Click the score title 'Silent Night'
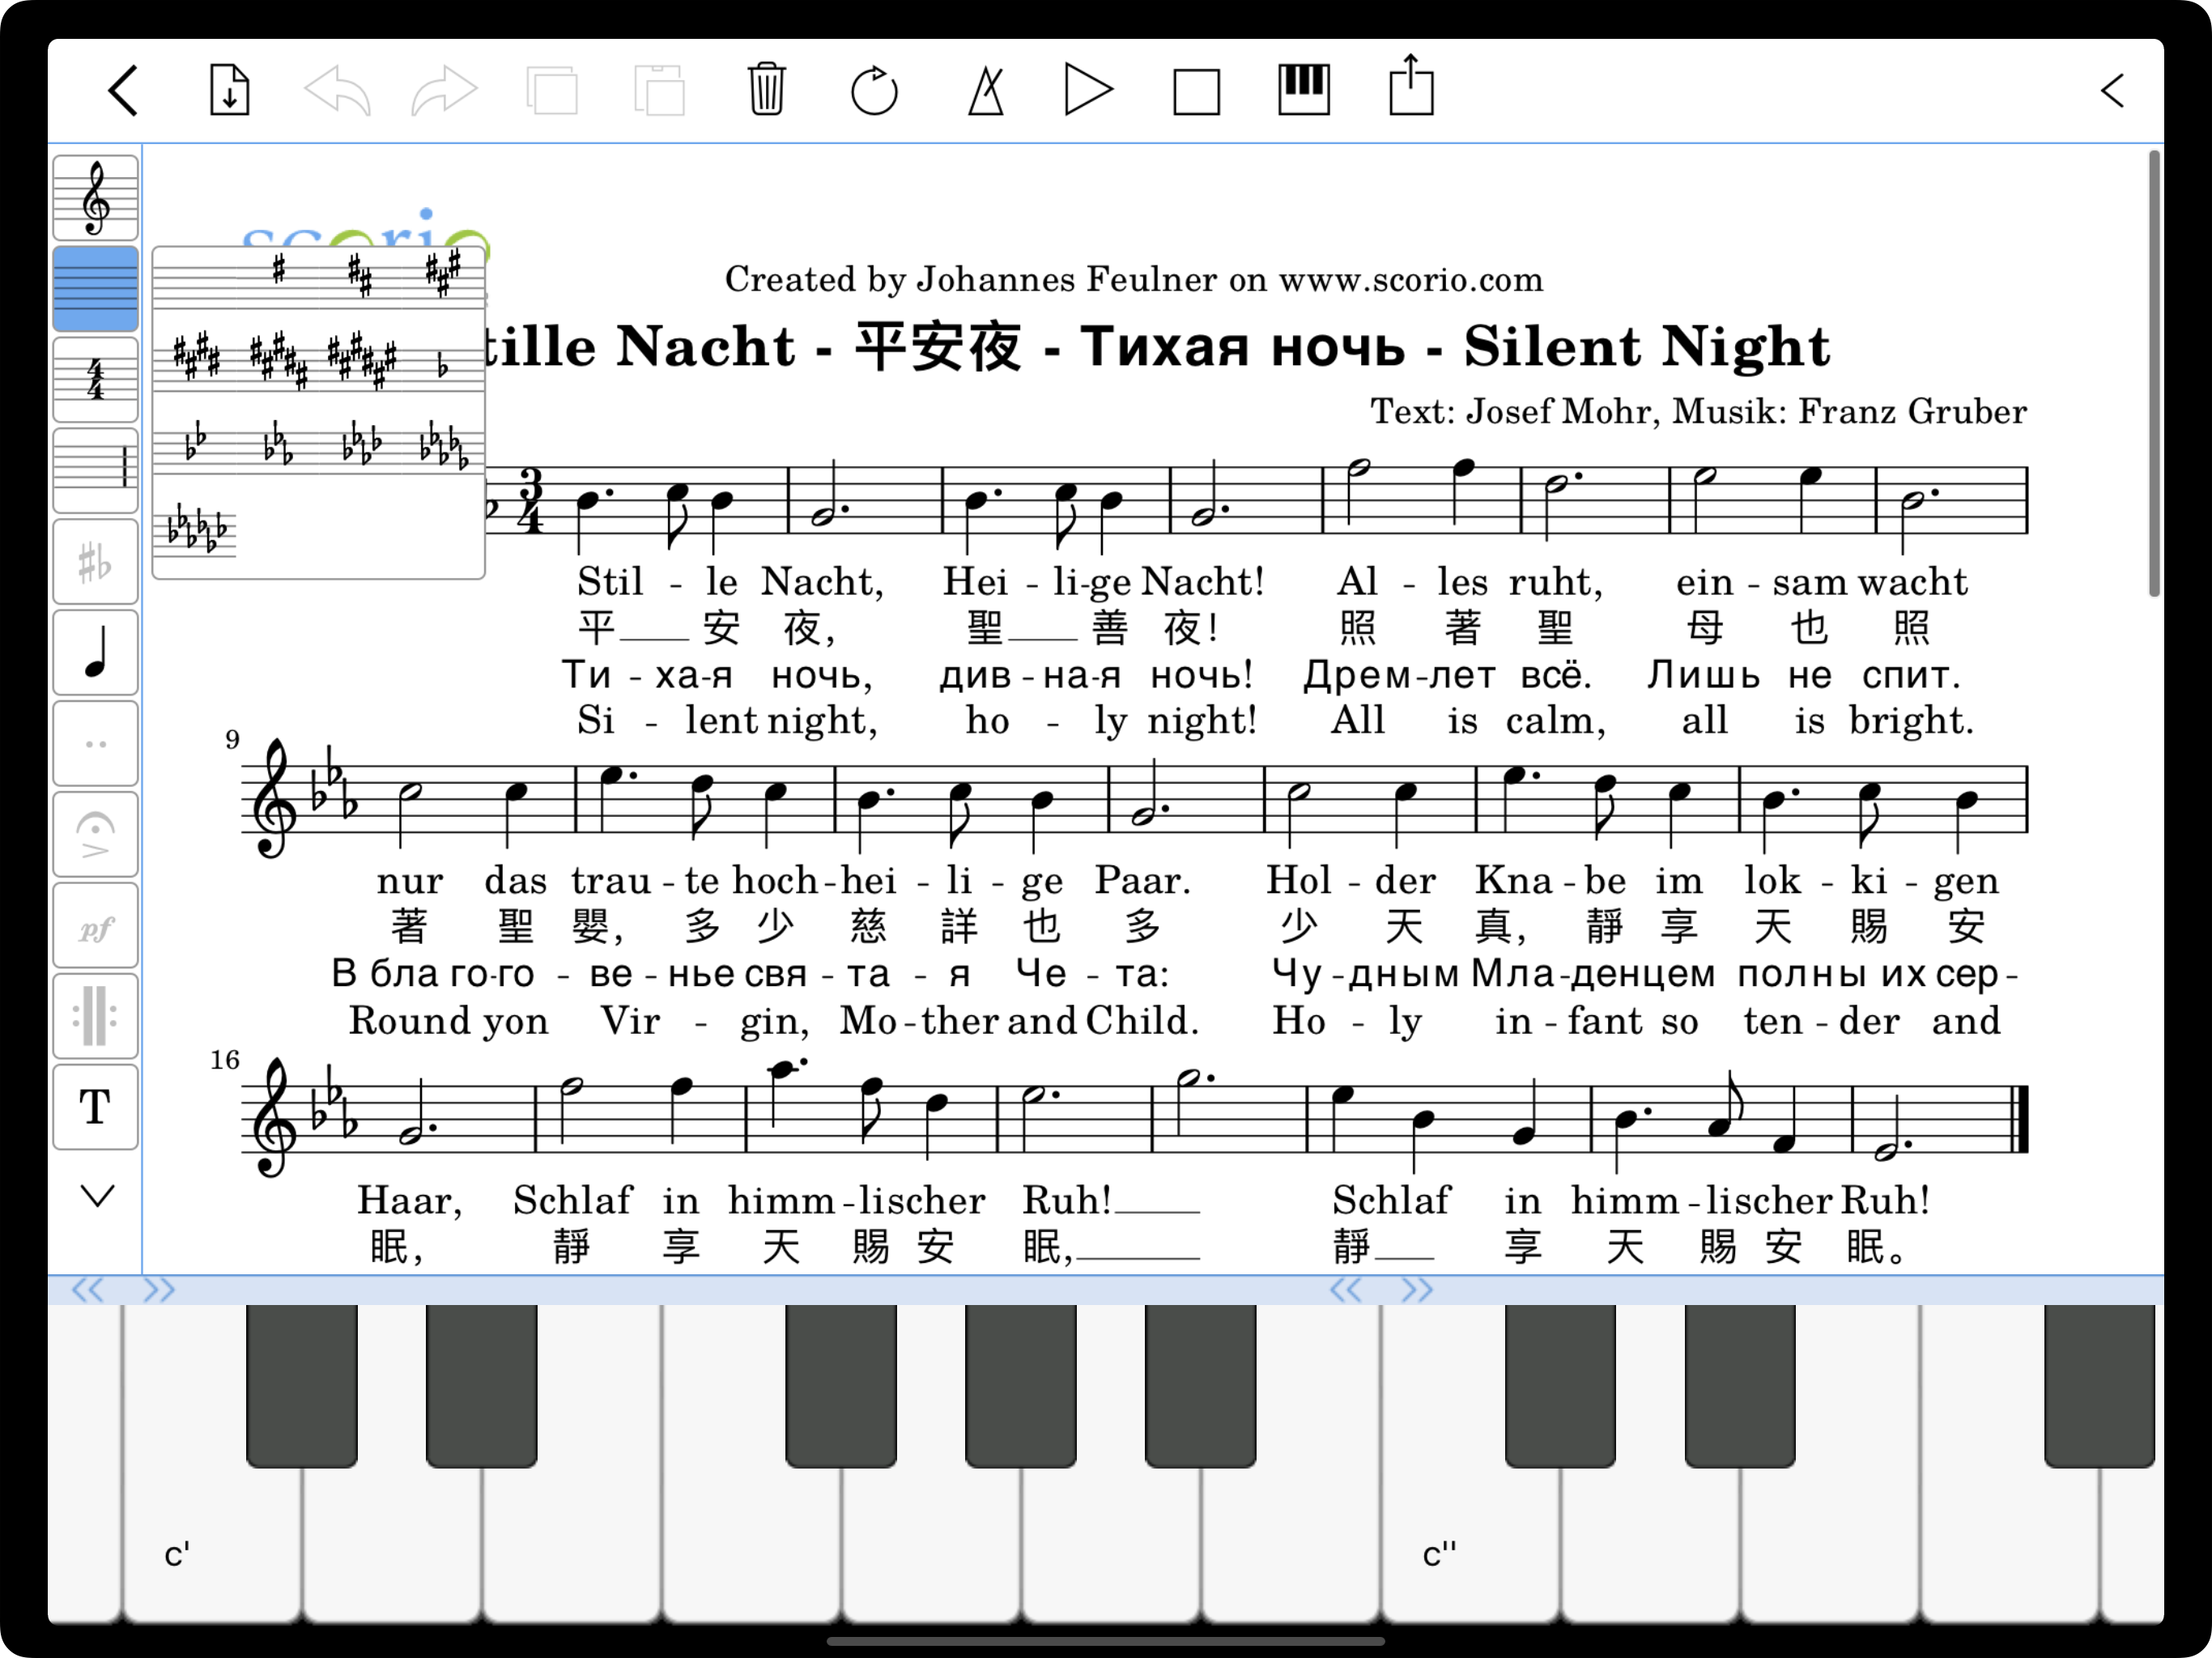Screen dimensions: 2212x1658 [x=1647, y=347]
